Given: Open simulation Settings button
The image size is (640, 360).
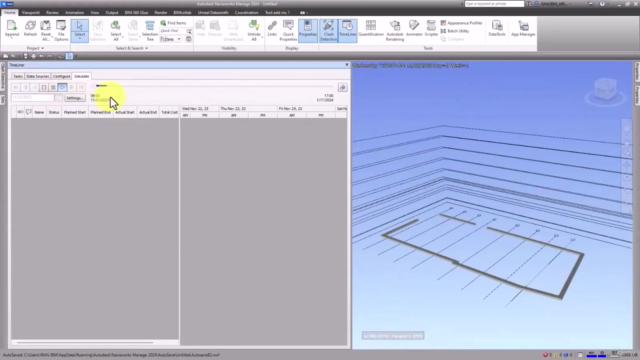Looking at the screenshot, I should (75, 98).
